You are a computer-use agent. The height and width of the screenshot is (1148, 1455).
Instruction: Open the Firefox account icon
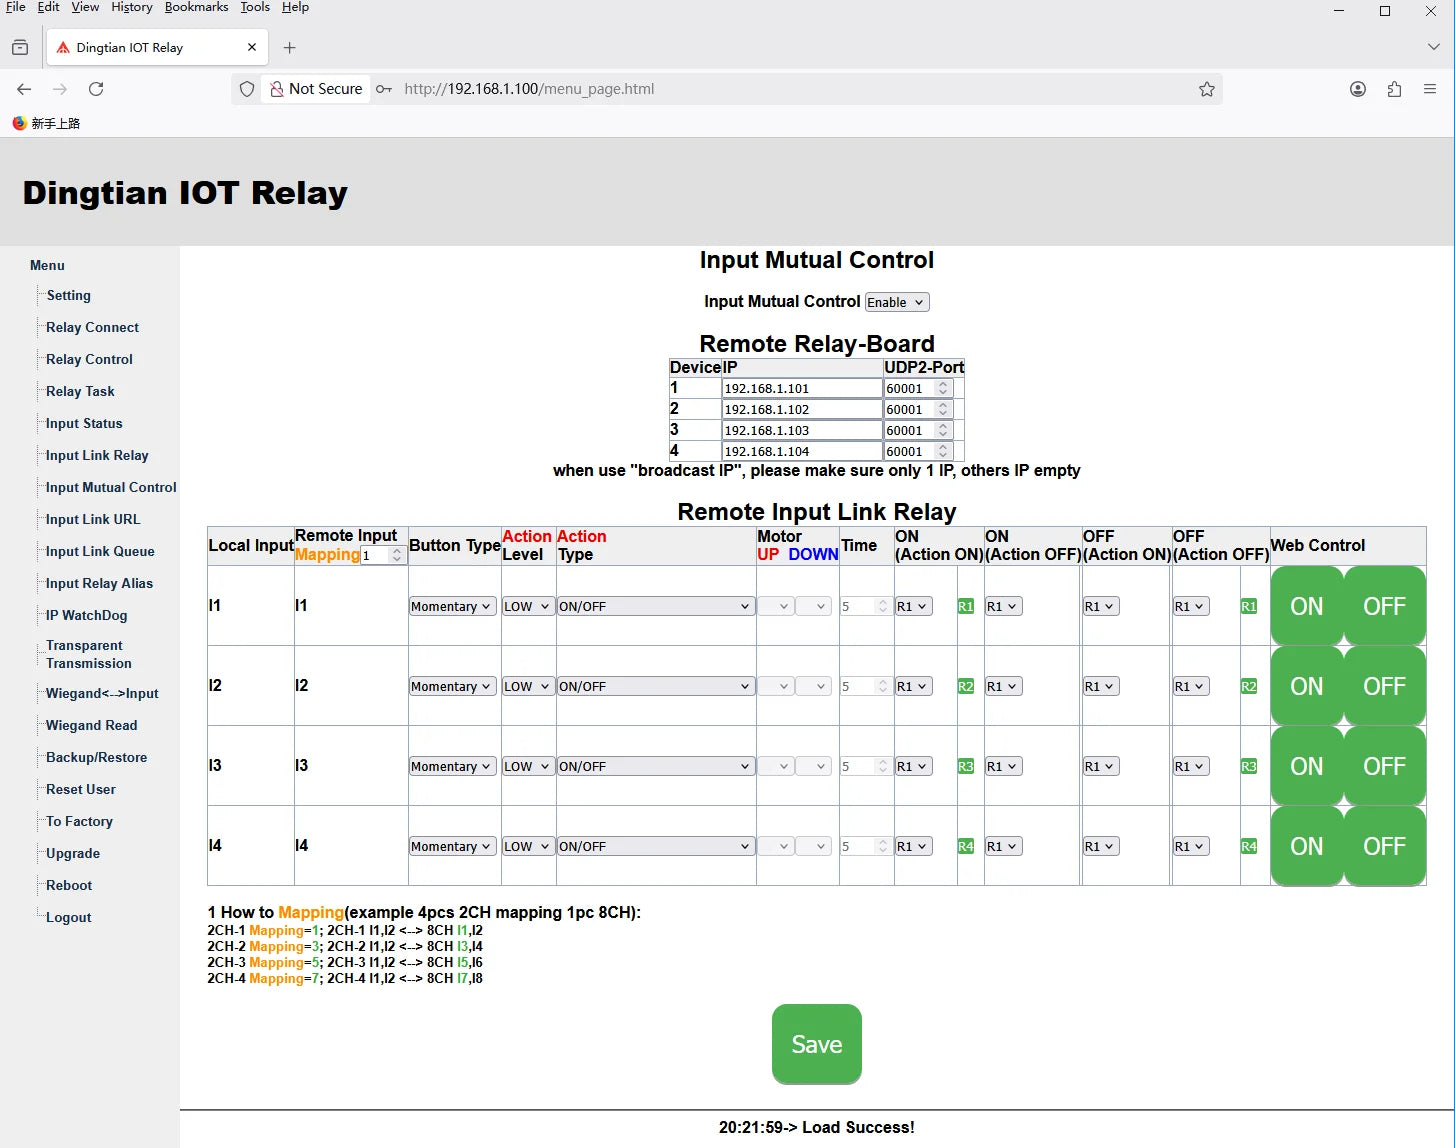pos(1358,89)
